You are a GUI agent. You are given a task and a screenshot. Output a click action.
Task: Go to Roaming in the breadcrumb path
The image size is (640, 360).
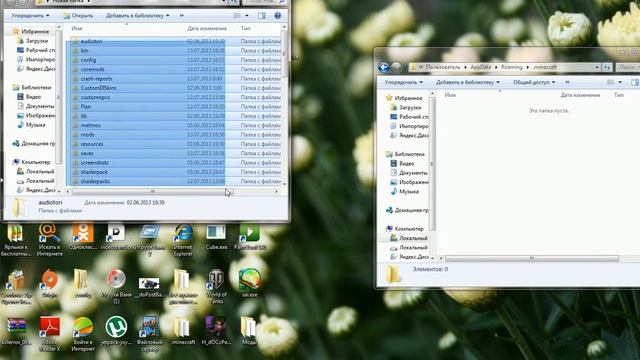point(512,67)
